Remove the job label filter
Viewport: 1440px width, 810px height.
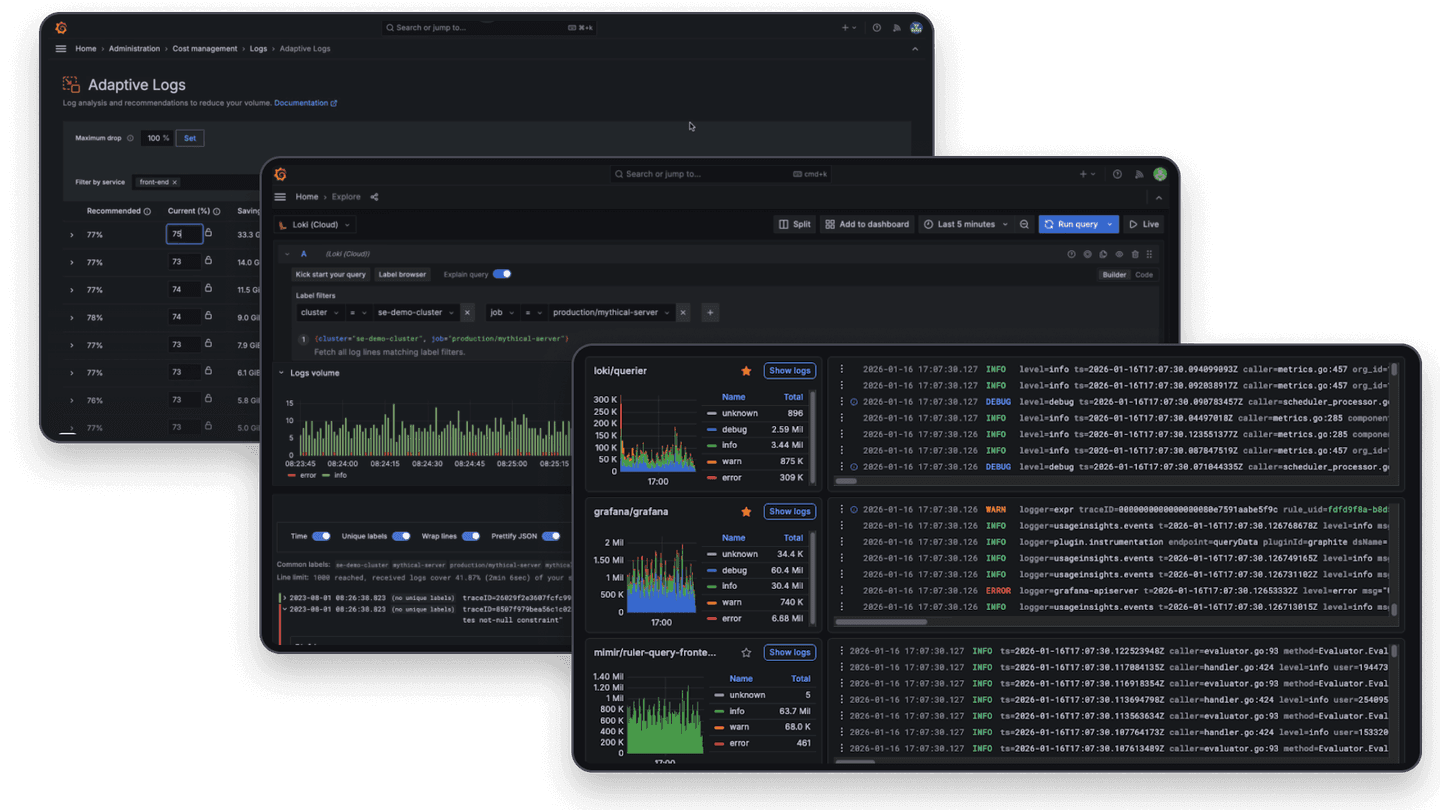pyautogui.click(x=683, y=313)
